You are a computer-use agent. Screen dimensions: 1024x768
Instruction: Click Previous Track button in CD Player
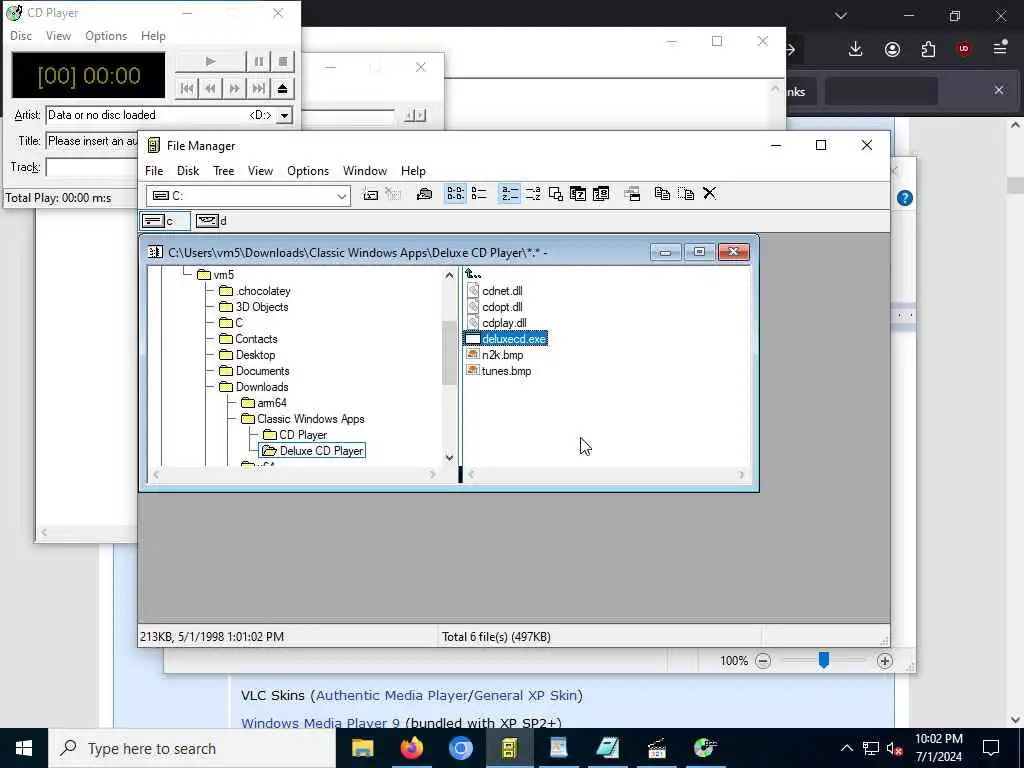(187, 88)
